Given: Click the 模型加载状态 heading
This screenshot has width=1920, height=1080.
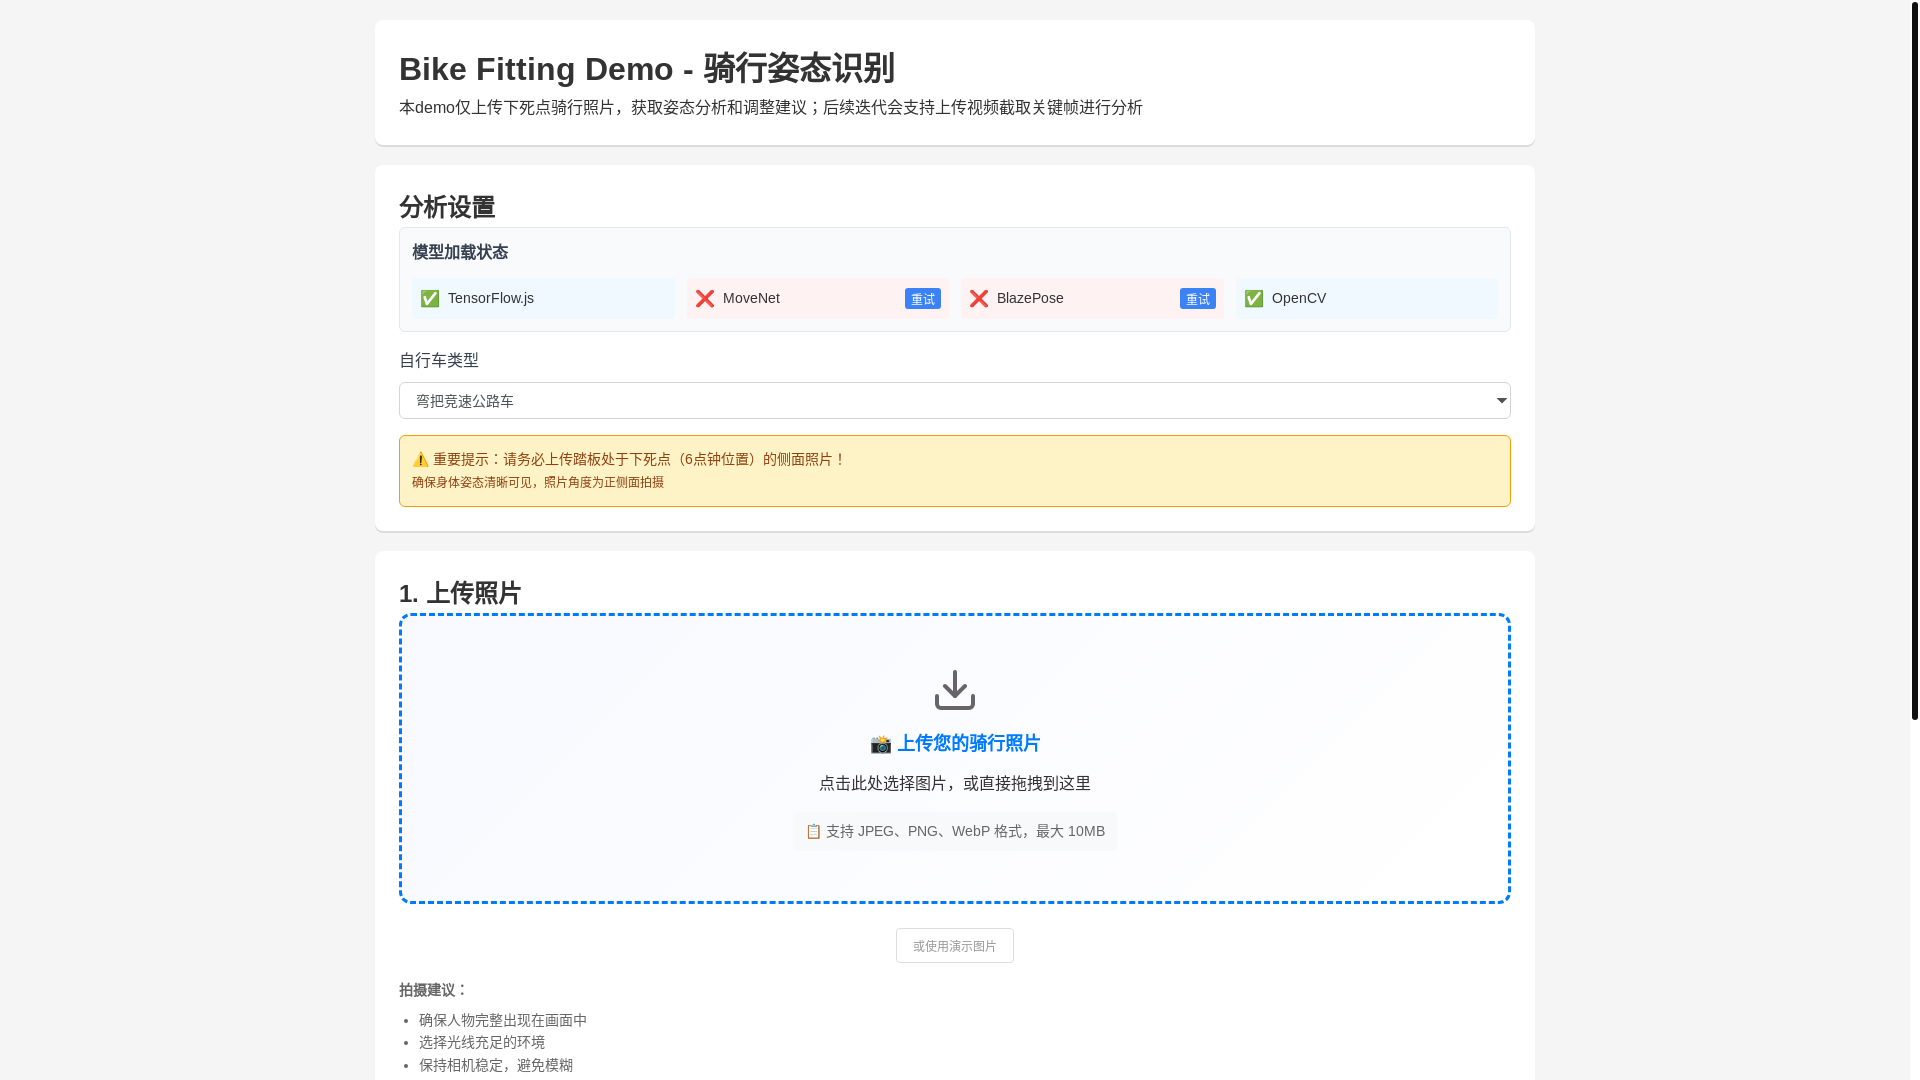Looking at the screenshot, I should [460, 252].
